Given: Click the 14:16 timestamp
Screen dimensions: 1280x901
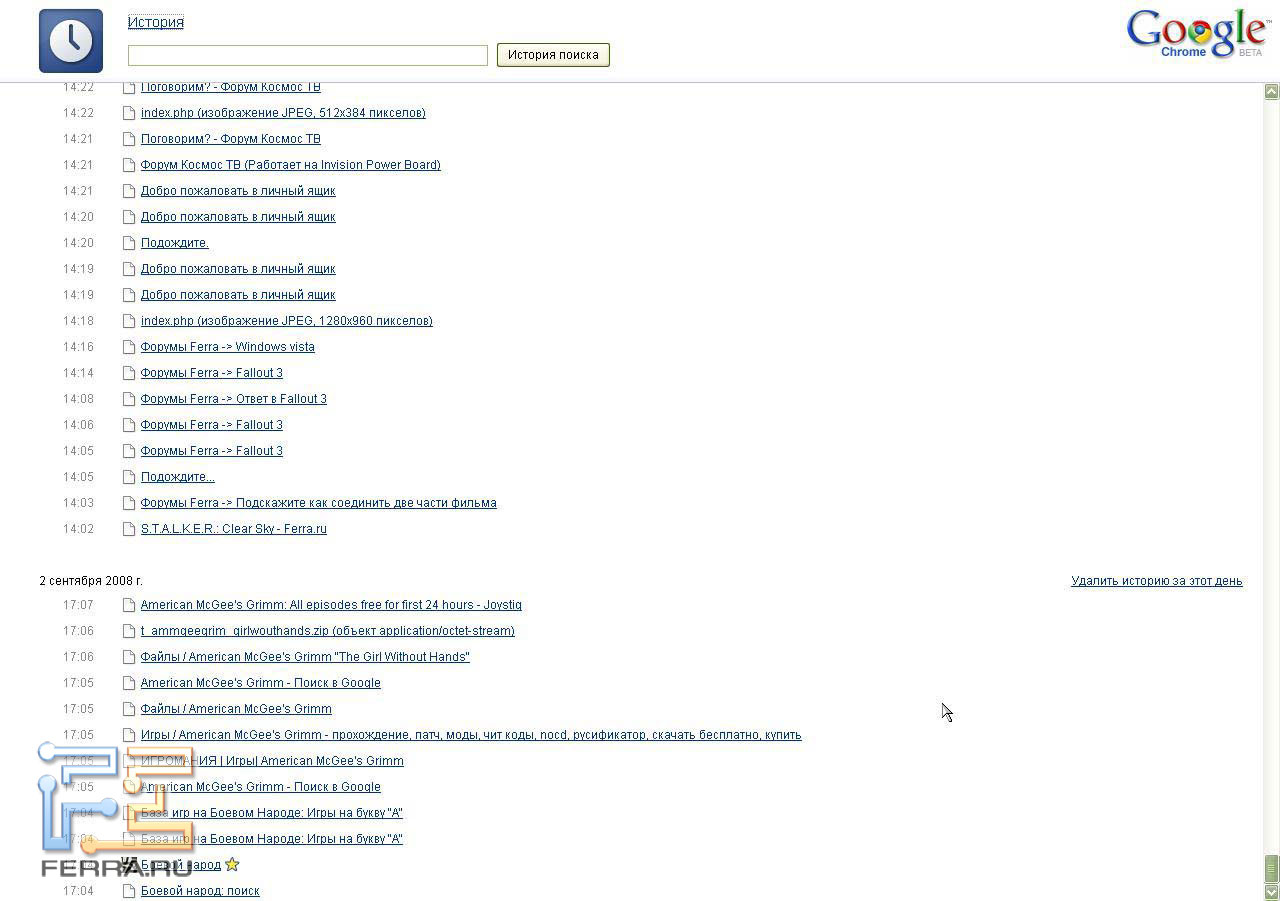Looking at the screenshot, I should click(x=78, y=347).
